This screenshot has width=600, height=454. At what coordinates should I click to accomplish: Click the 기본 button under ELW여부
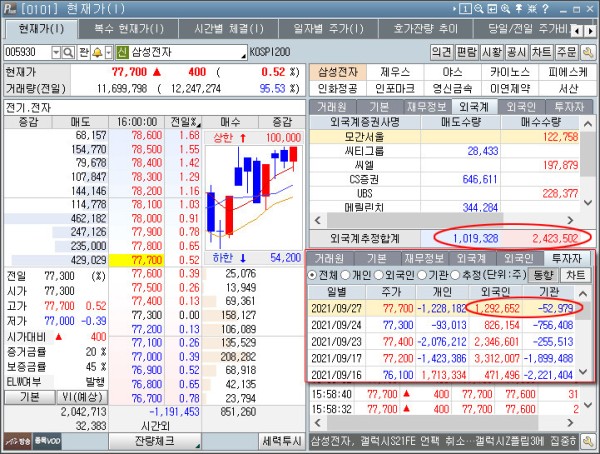tap(30, 397)
